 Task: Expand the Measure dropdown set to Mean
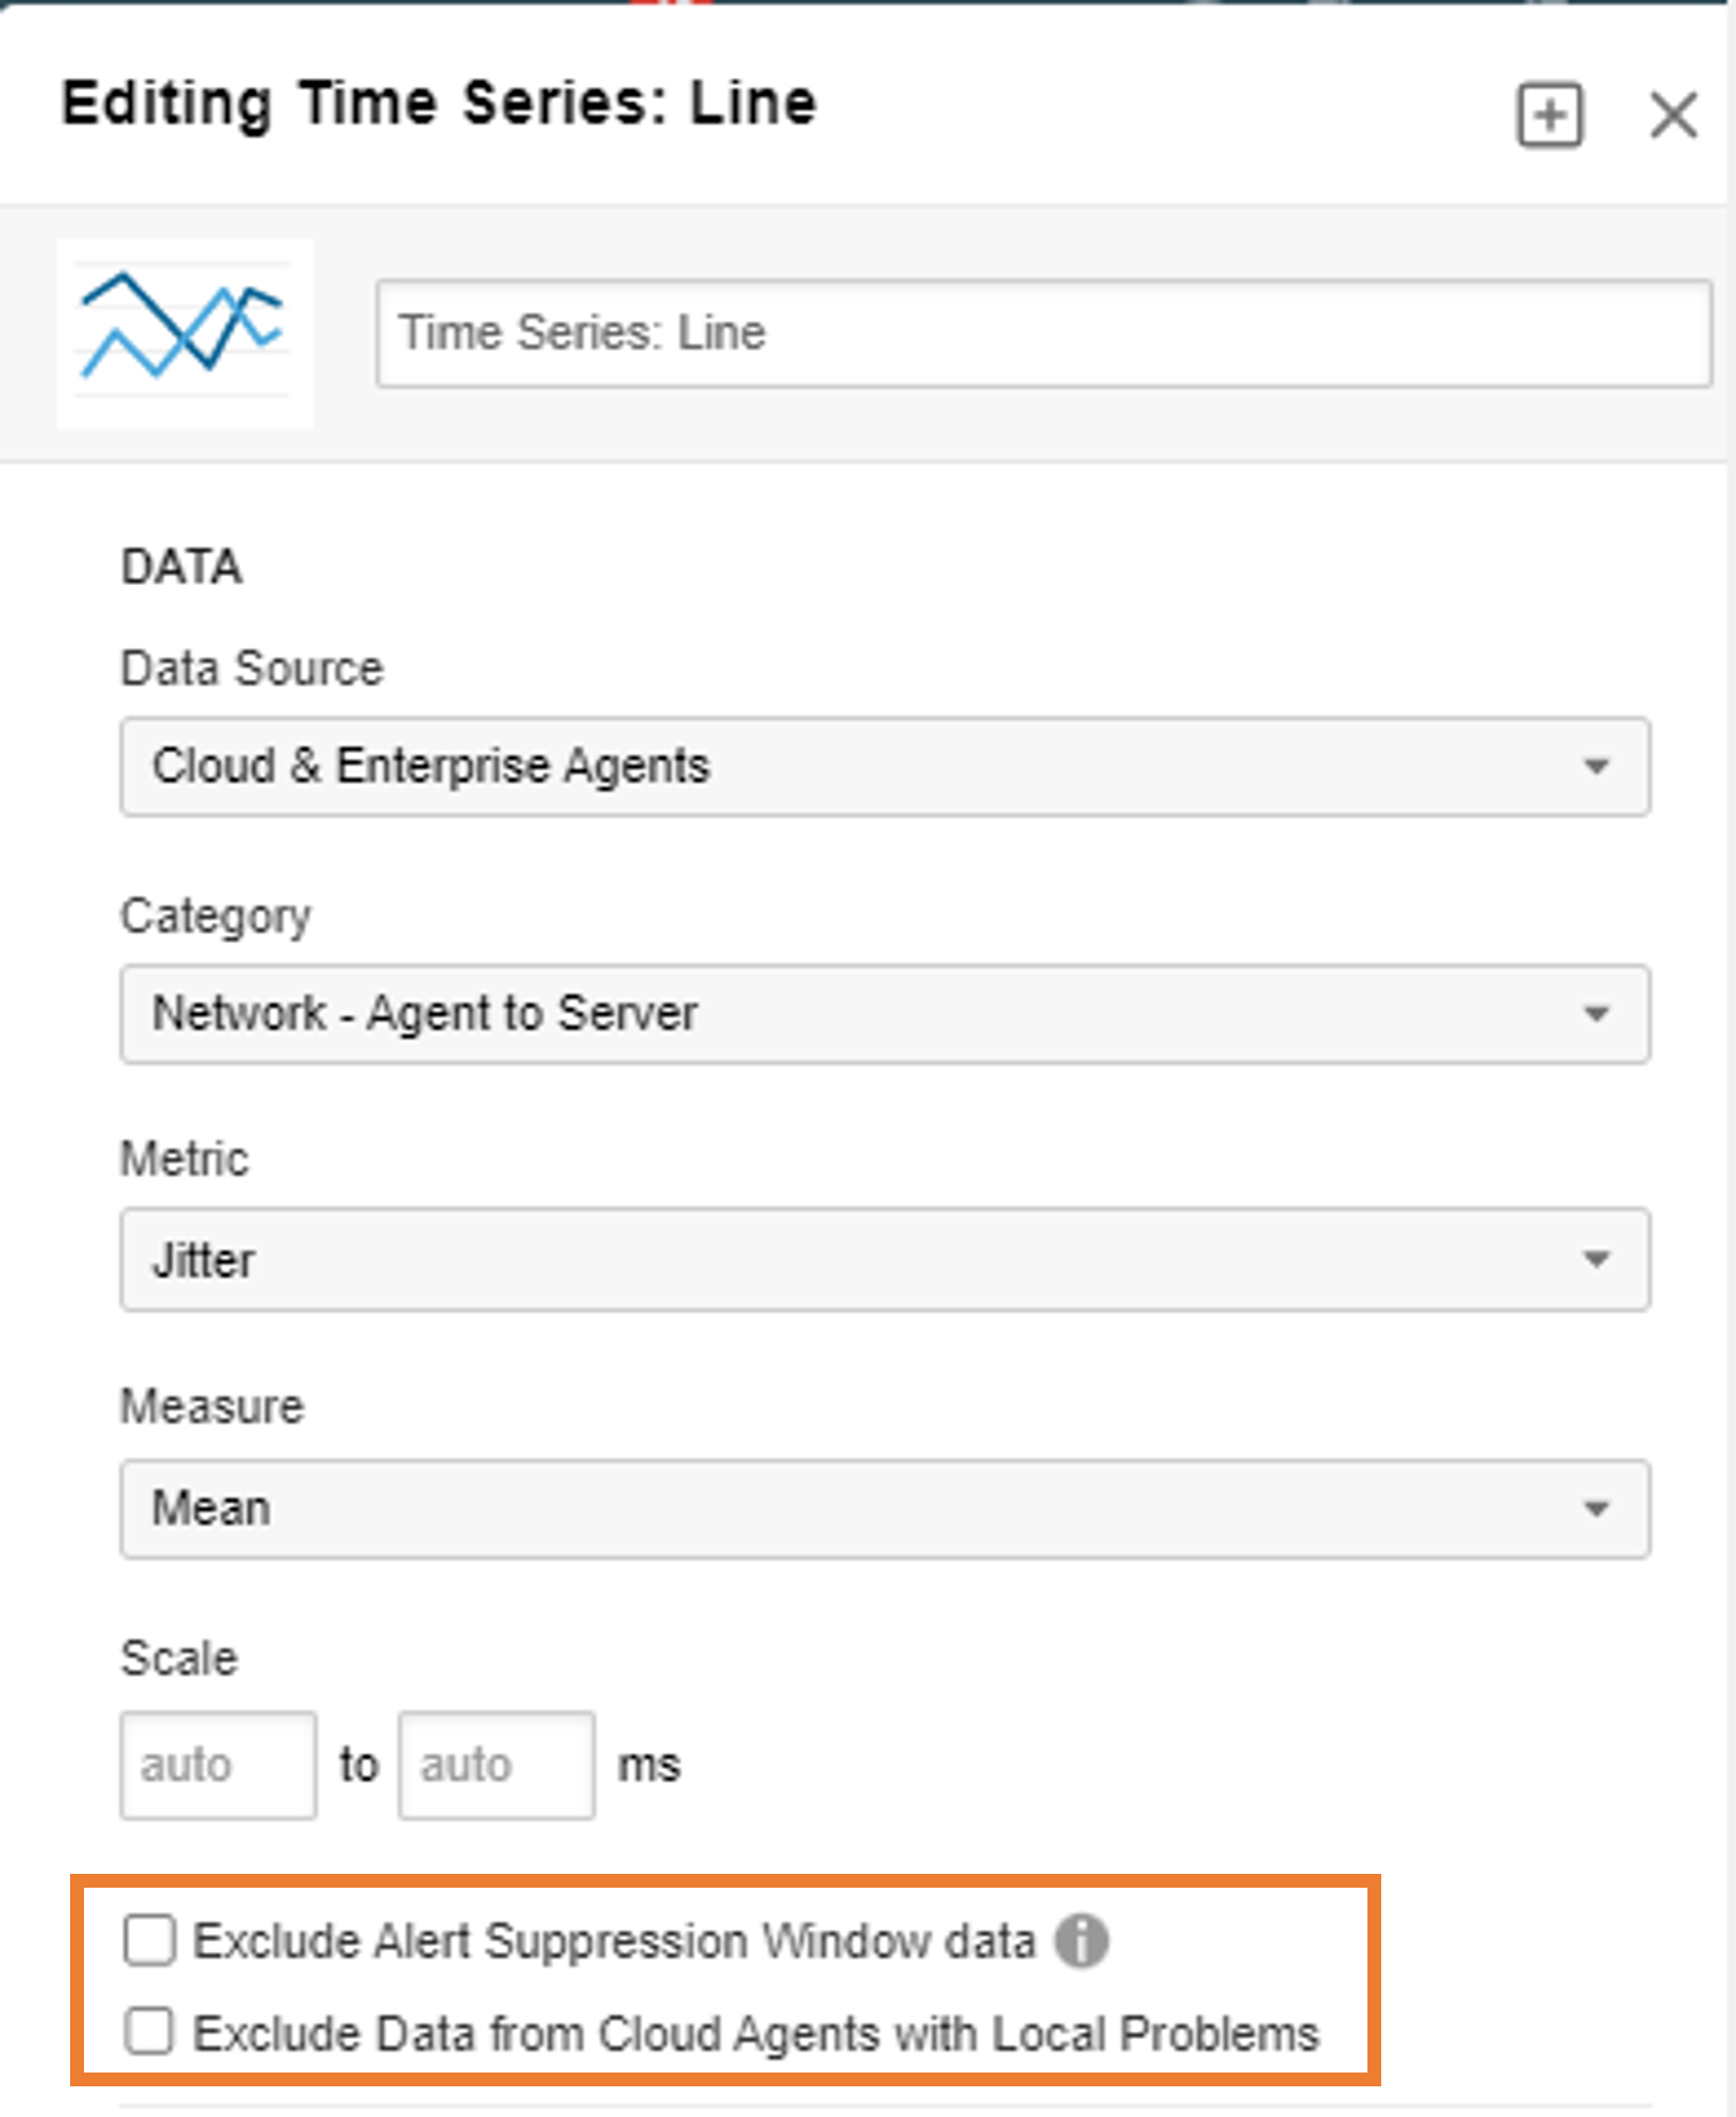tap(885, 1509)
